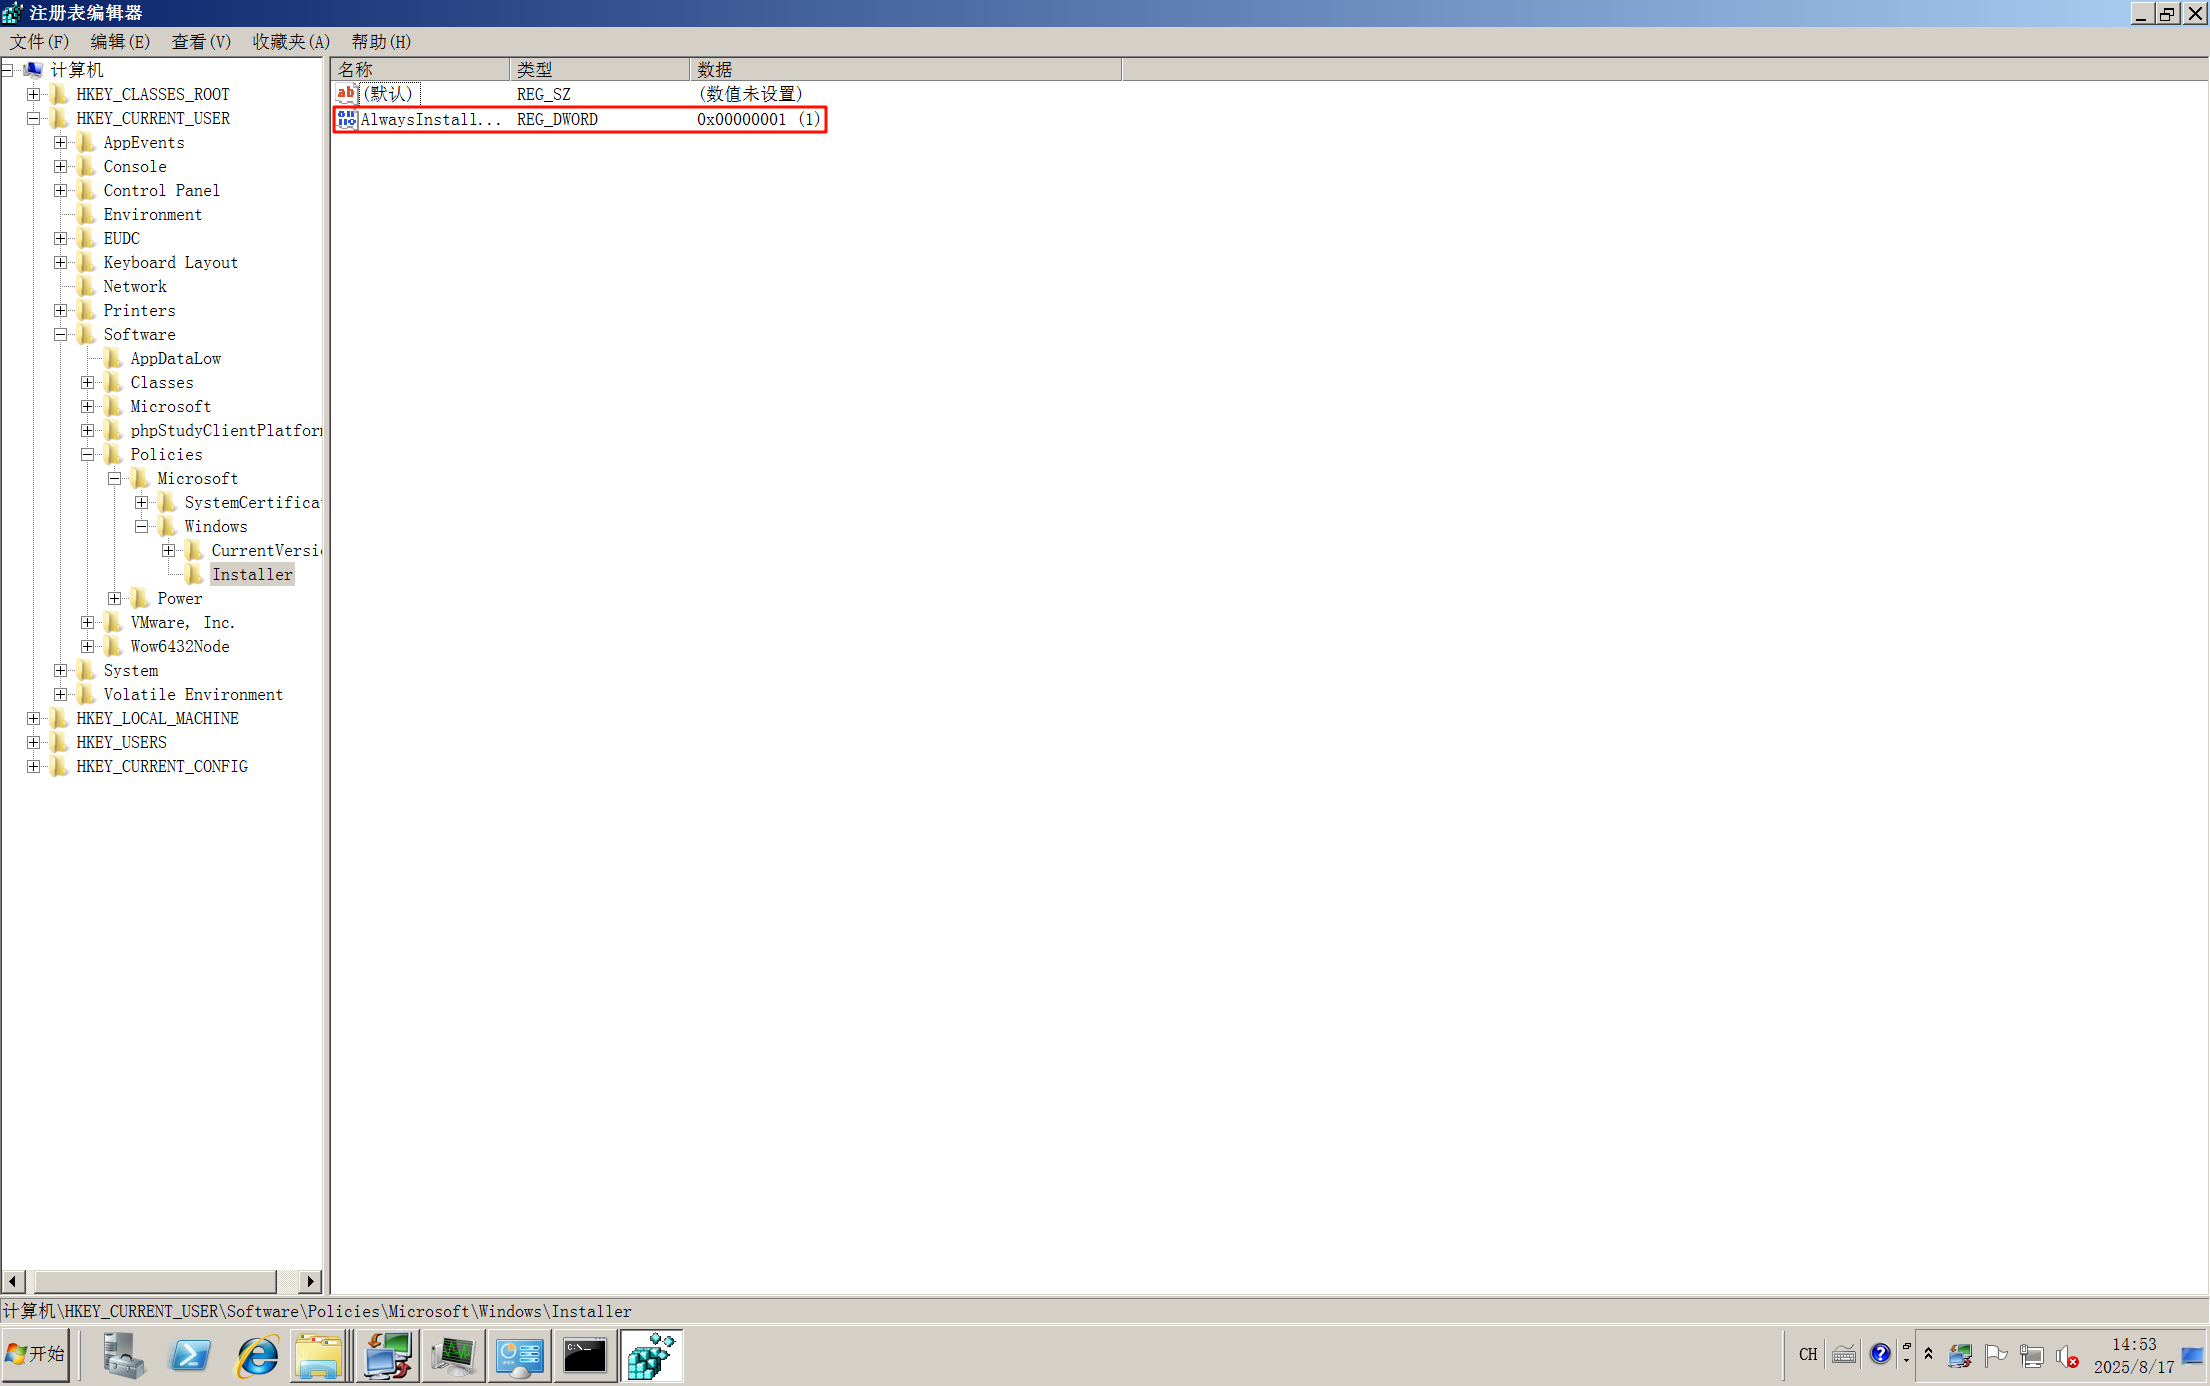Image resolution: width=2210 pixels, height=1386 pixels.
Task: Select the Control Panel registry key
Action: pyautogui.click(x=161, y=190)
